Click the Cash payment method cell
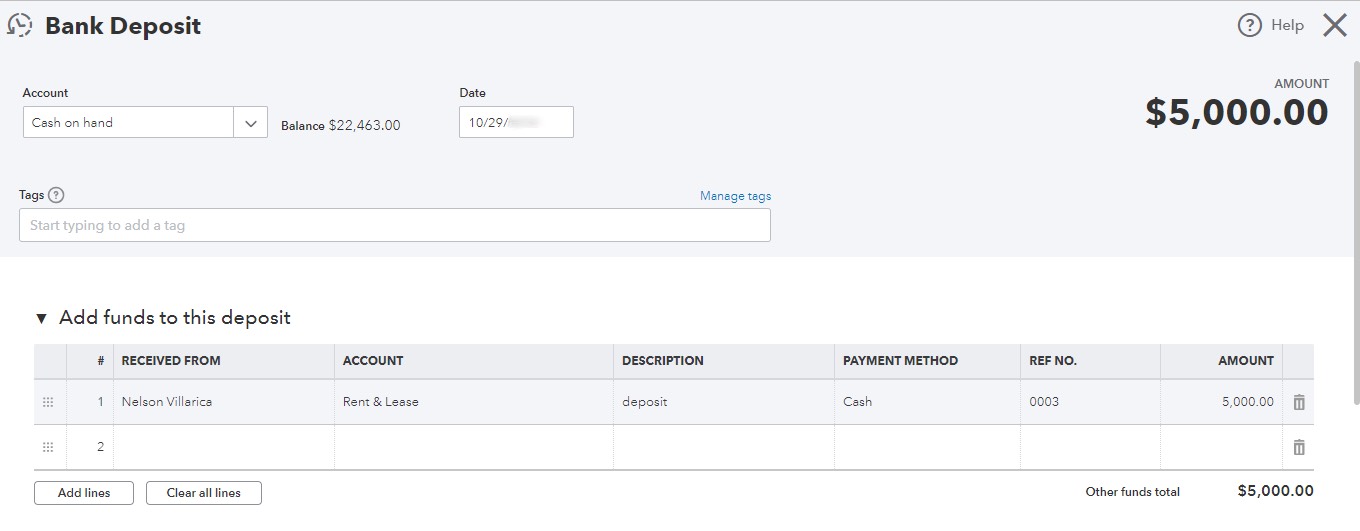This screenshot has height=531, width=1360. point(926,402)
